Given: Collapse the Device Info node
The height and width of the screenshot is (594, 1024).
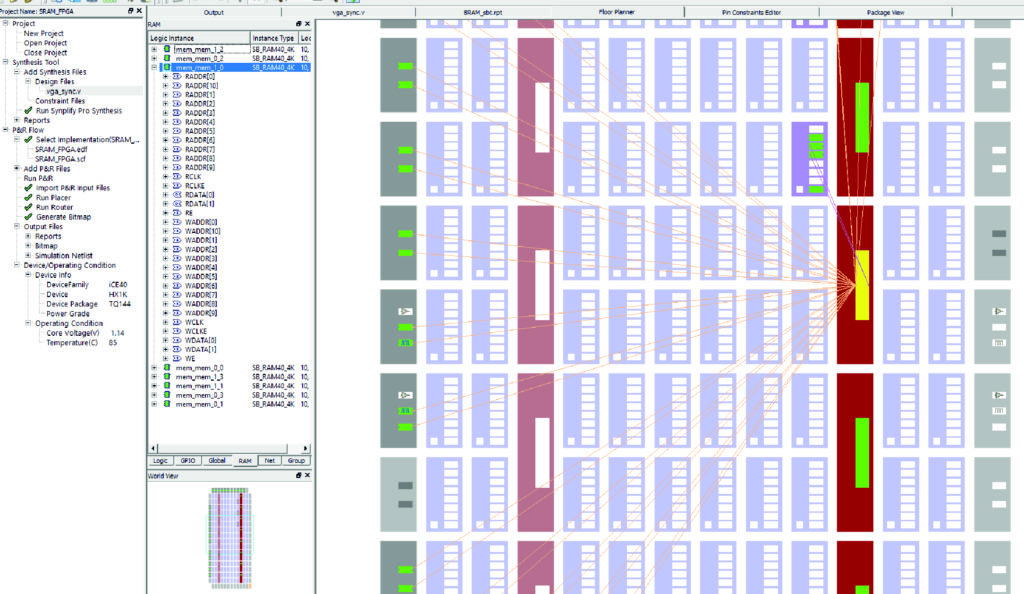Looking at the screenshot, I should click(28, 275).
